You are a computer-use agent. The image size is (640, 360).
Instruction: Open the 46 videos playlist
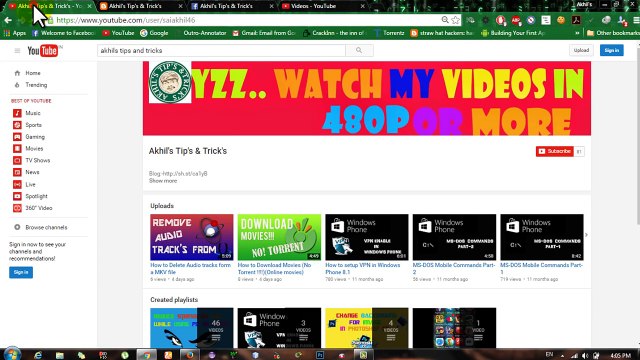(191, 328)
